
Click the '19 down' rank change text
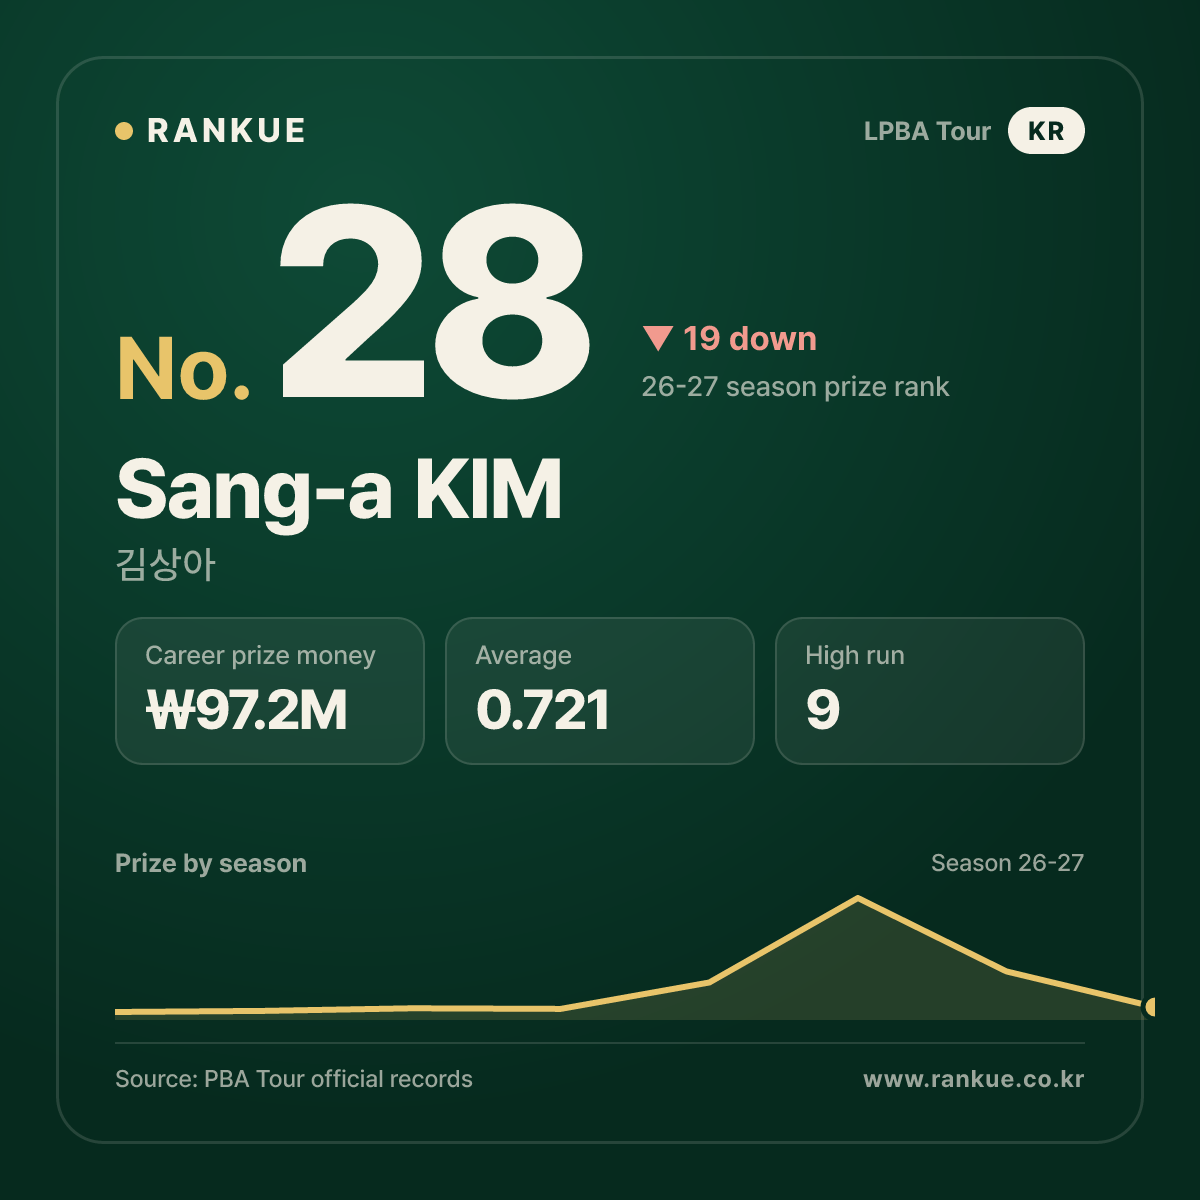click(x=750, y=338)
